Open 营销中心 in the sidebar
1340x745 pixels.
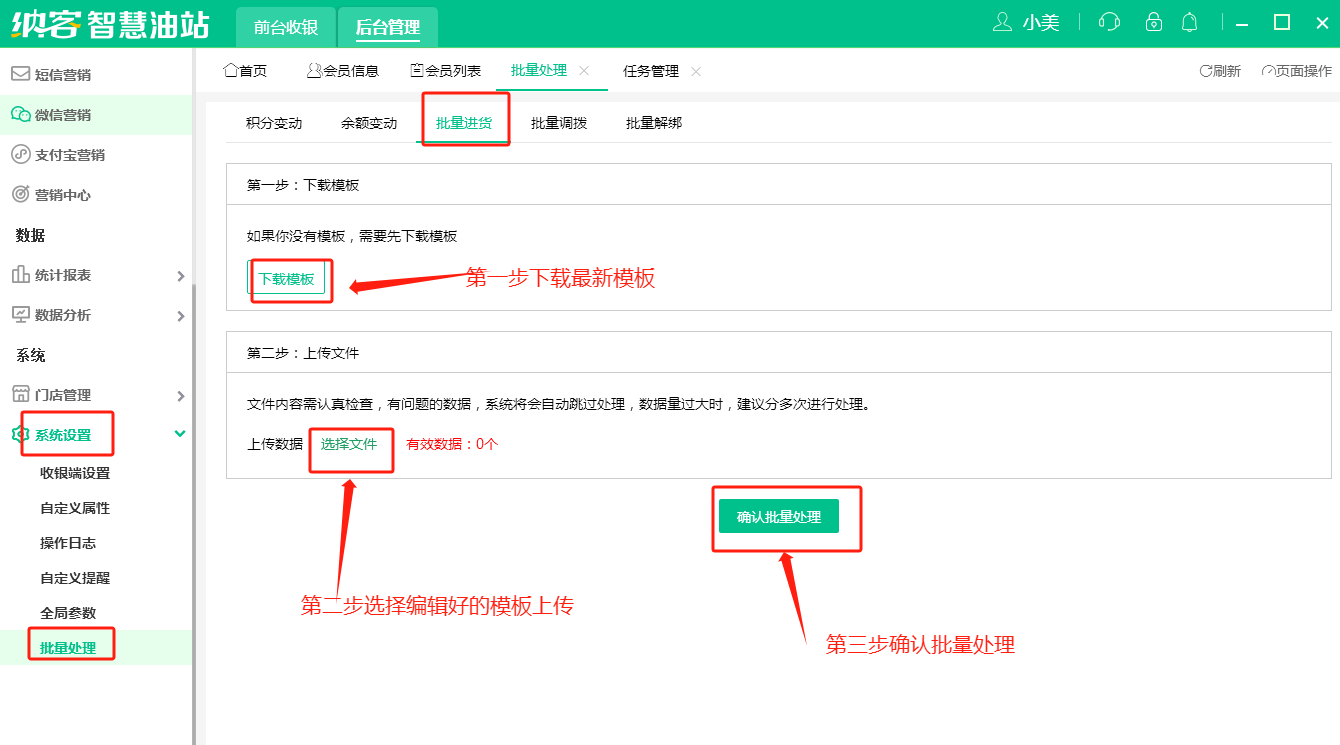point(62,195)
